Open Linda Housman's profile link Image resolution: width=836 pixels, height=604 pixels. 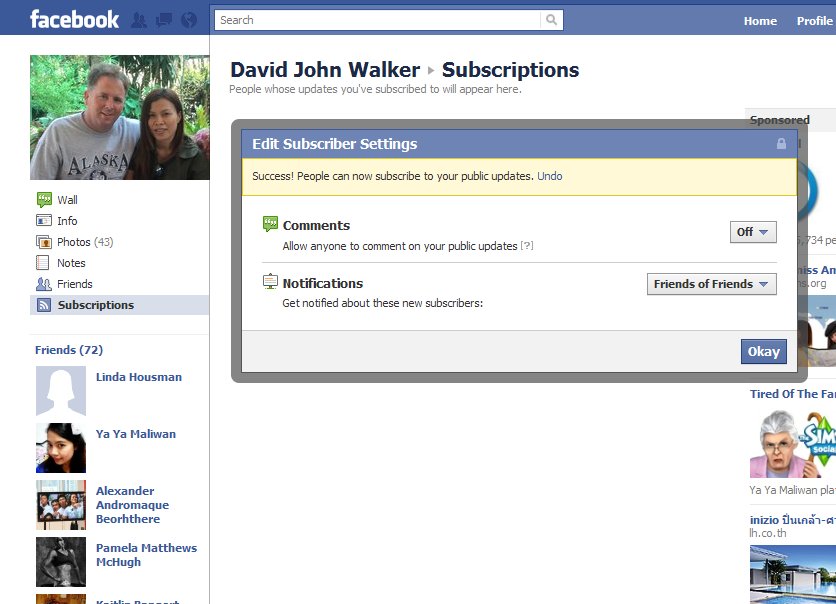tap(139, 377)
